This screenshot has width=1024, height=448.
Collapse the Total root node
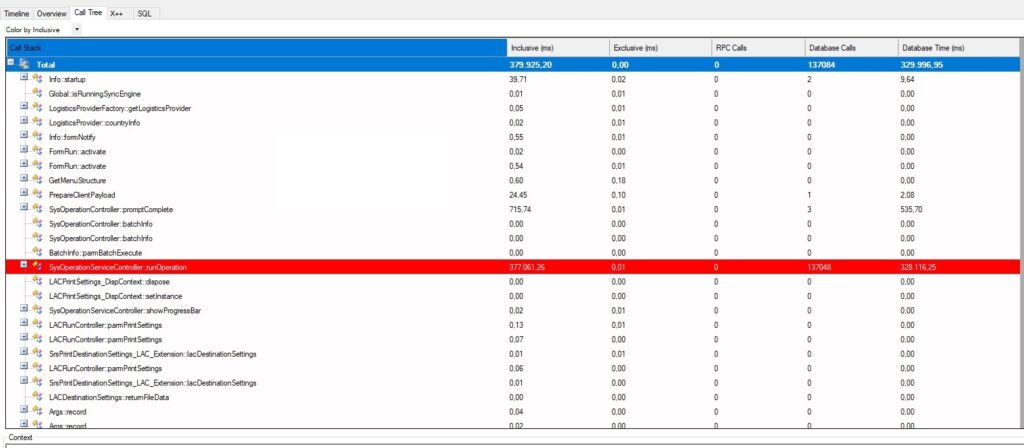tap(10, 64)
